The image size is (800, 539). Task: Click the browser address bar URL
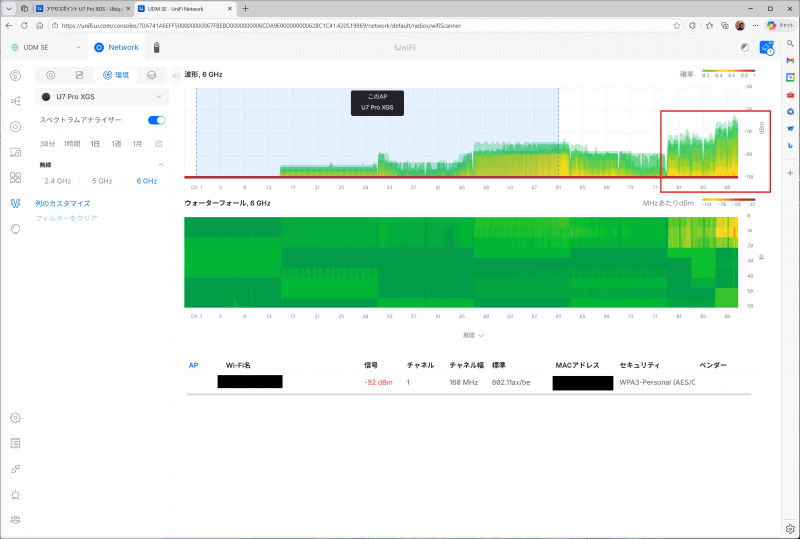point(261,26)
